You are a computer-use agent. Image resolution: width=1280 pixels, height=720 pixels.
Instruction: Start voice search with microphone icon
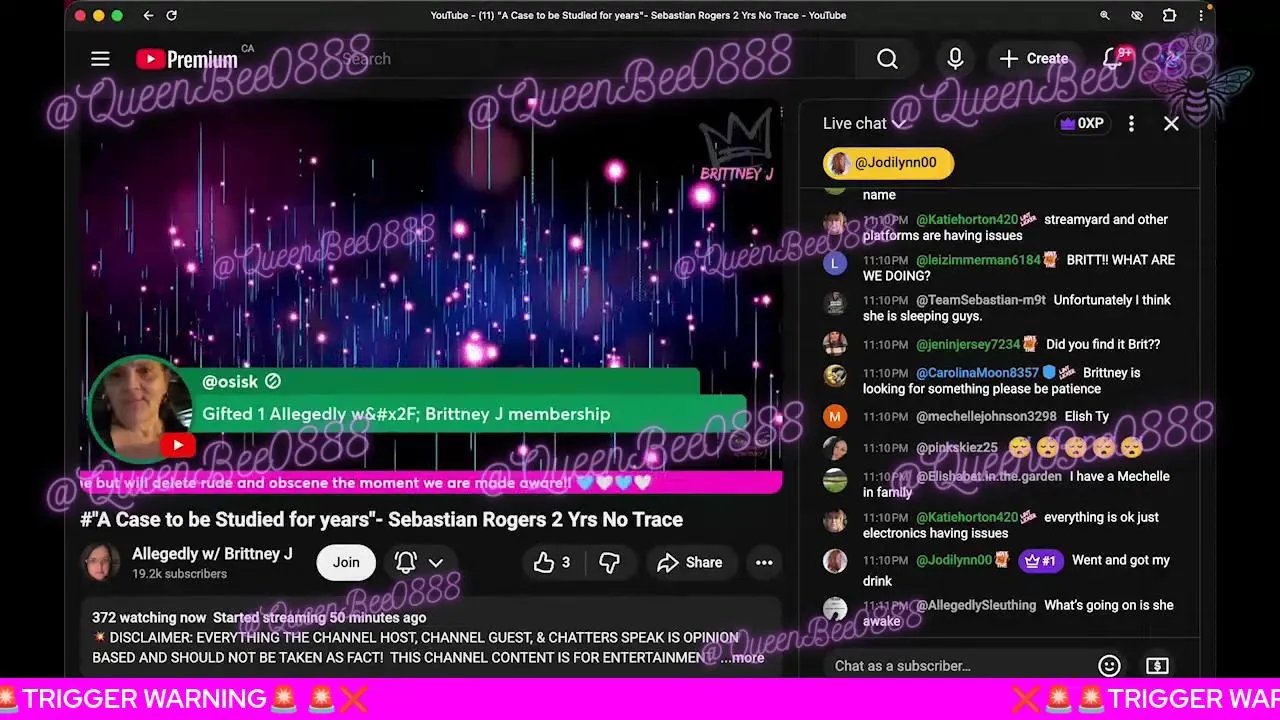point(955,59)
